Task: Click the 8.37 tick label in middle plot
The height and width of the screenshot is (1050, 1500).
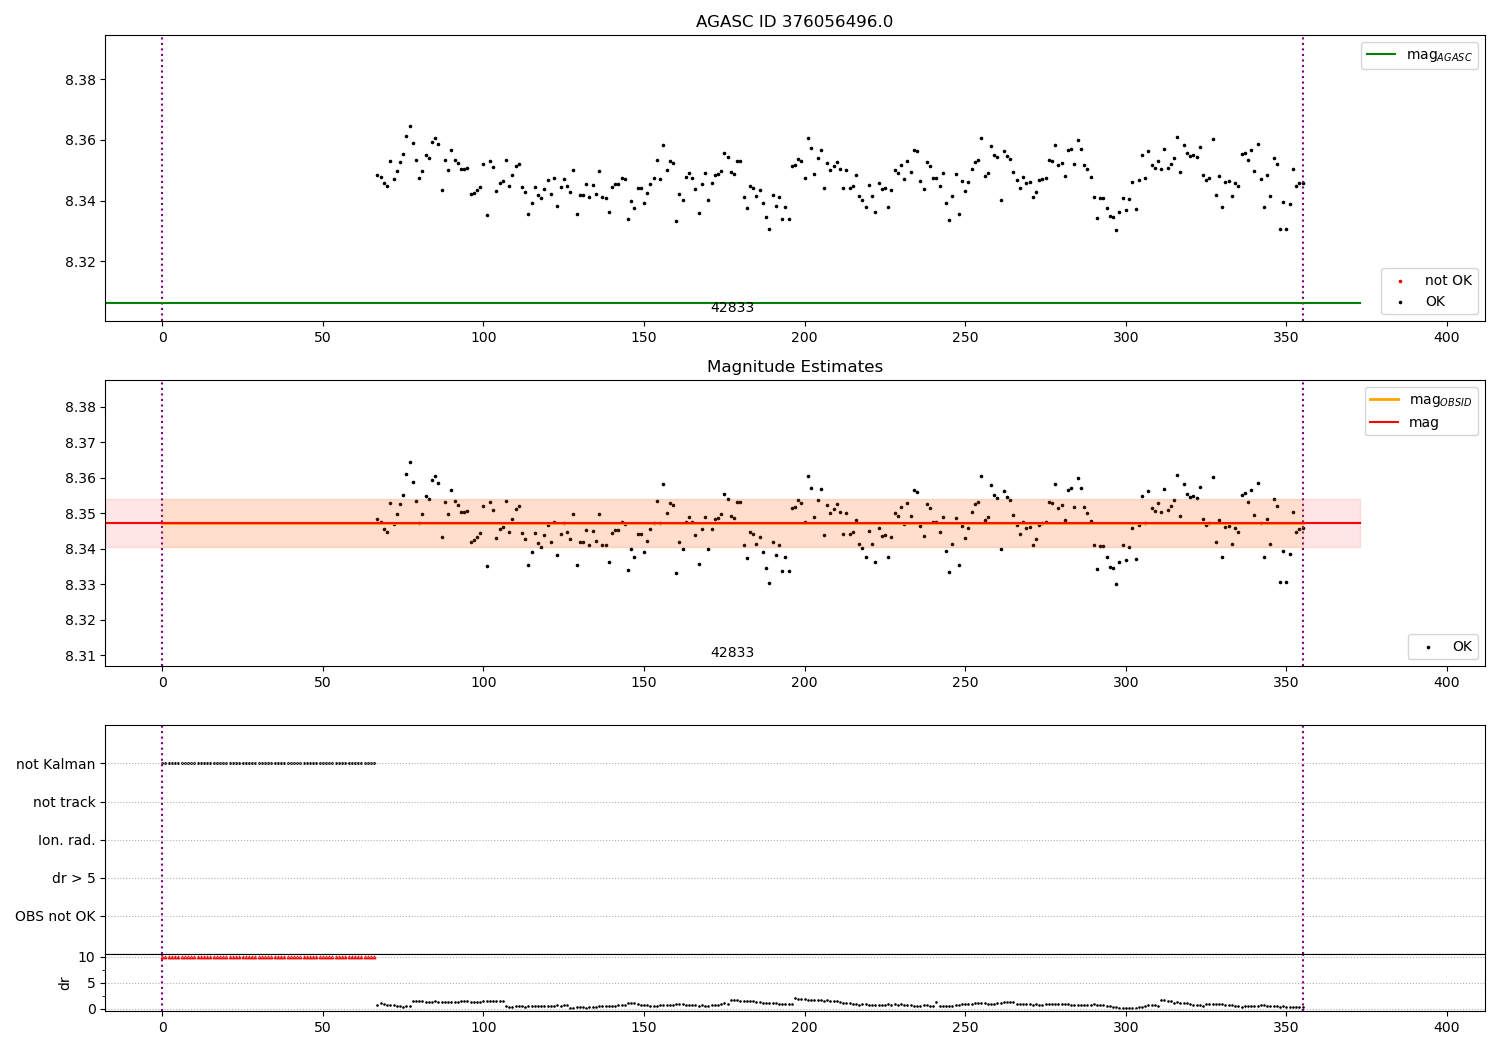Action: 80,443
